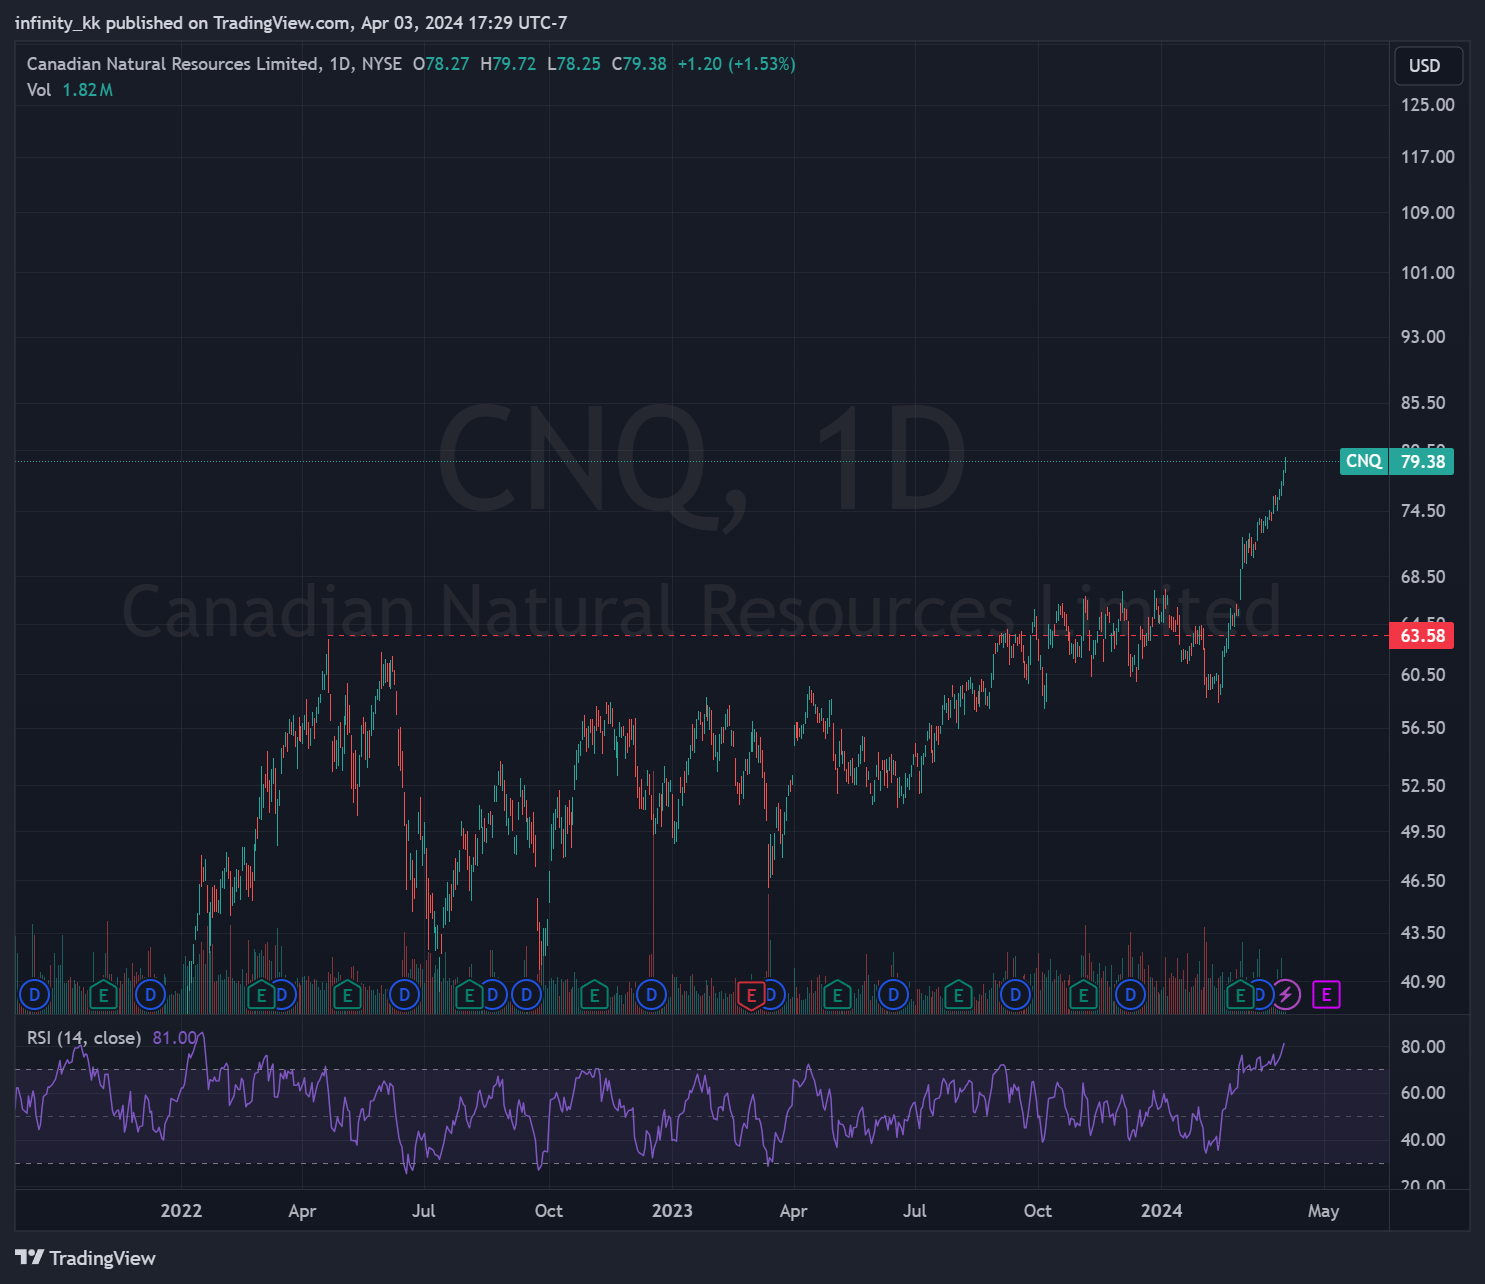Click the D dividend marker just before the 2023 label
This screenshot has width=1485, height=1284.
[x=652, y=995]
